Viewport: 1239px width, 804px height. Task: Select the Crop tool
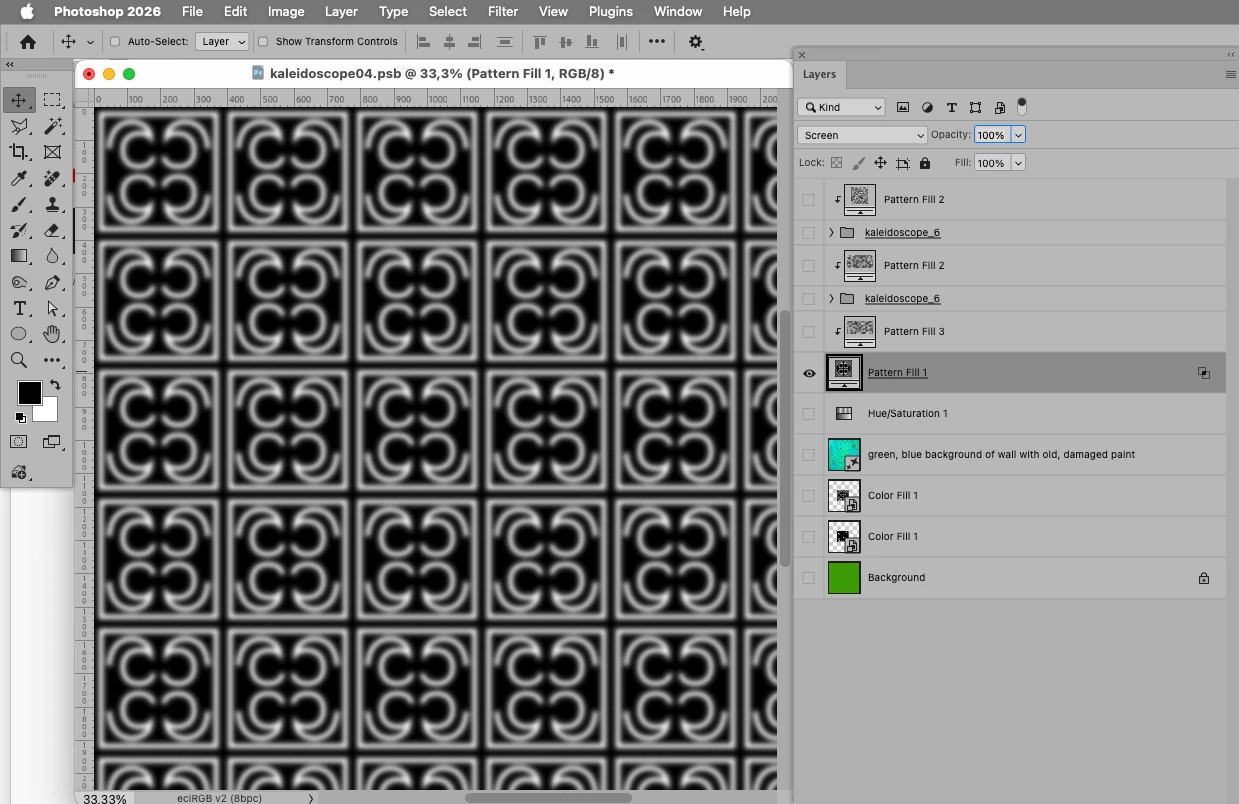coord(19,152)
